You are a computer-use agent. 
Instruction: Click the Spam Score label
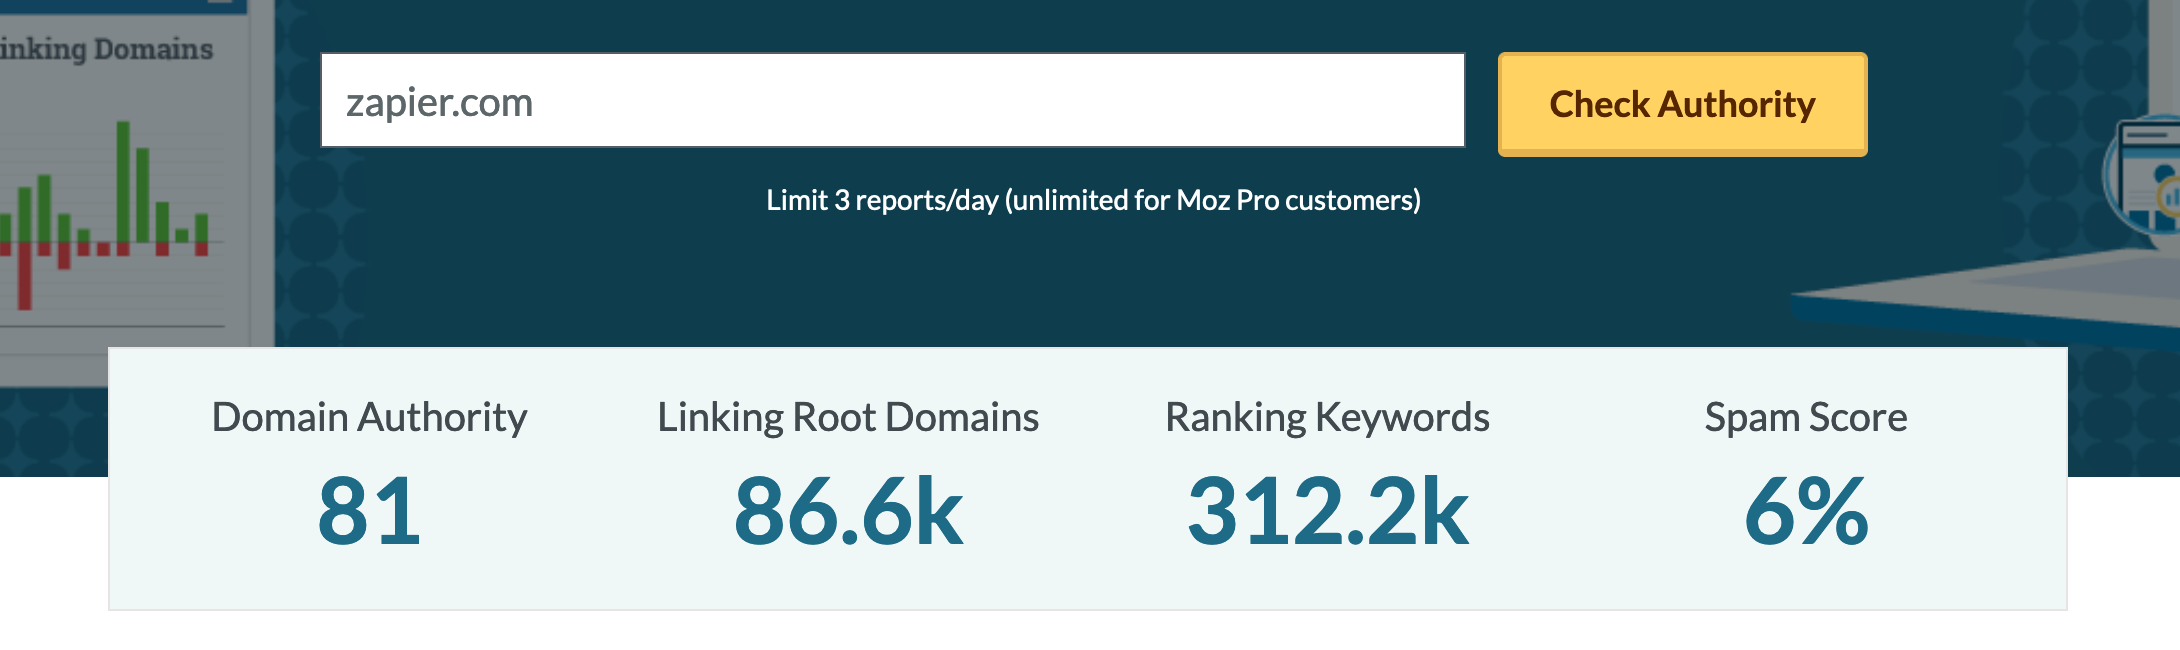click(x=1806, y=417)
